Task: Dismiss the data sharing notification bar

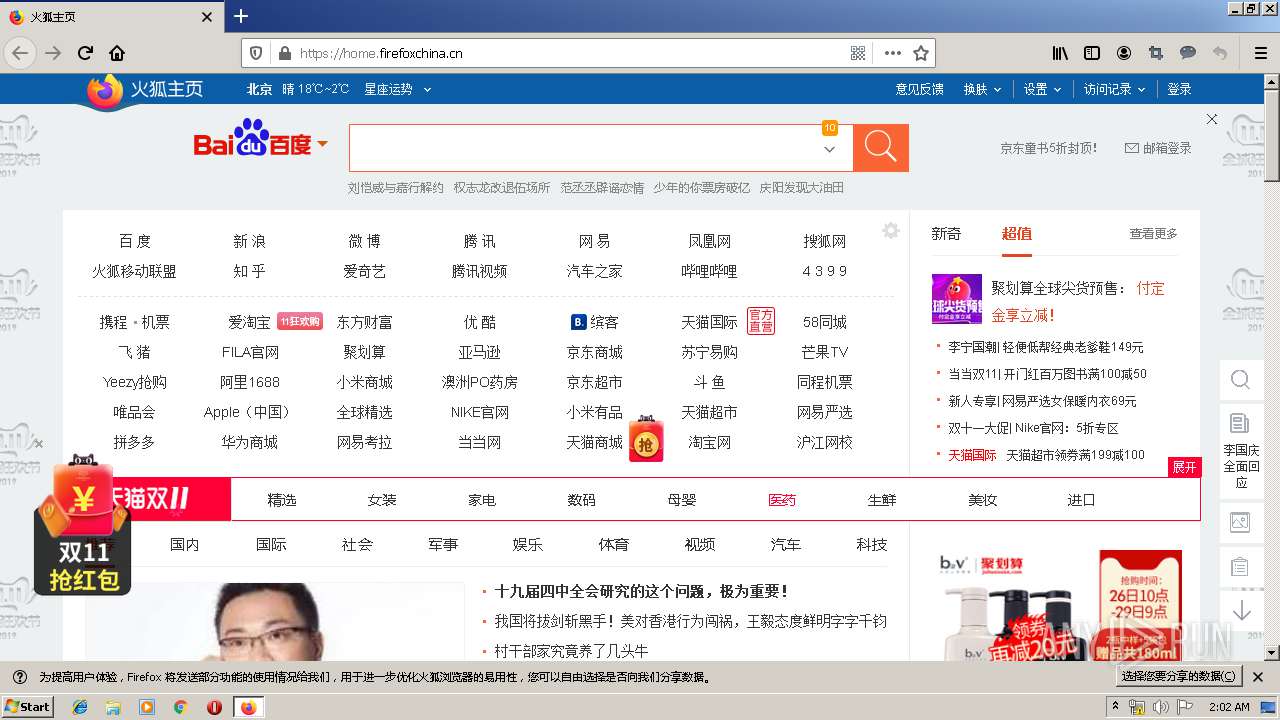Action: click(1258, 677)
